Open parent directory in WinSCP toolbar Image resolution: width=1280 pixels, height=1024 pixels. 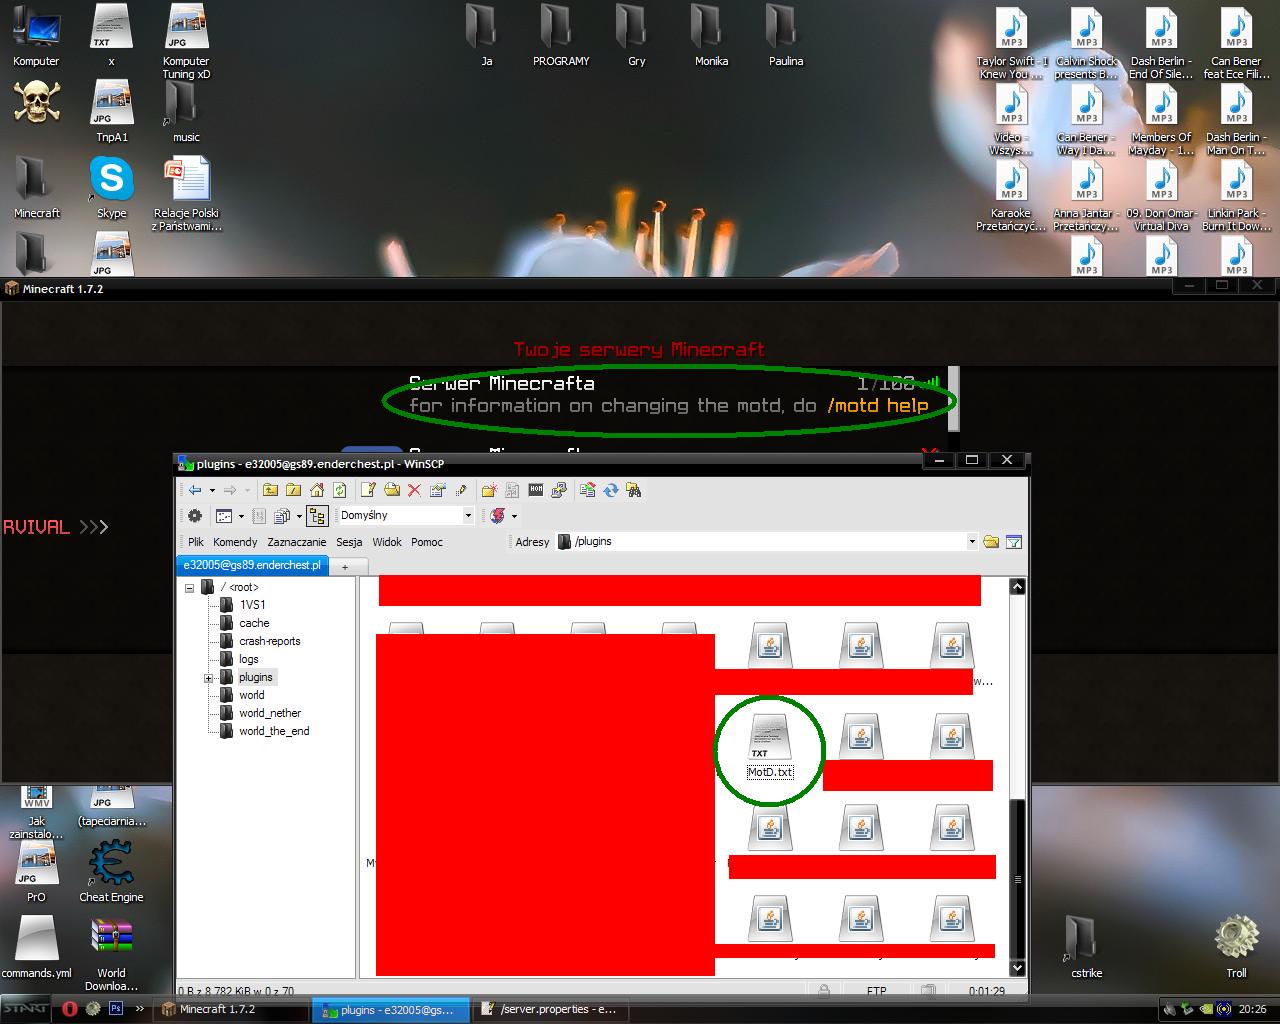(270, 490)
